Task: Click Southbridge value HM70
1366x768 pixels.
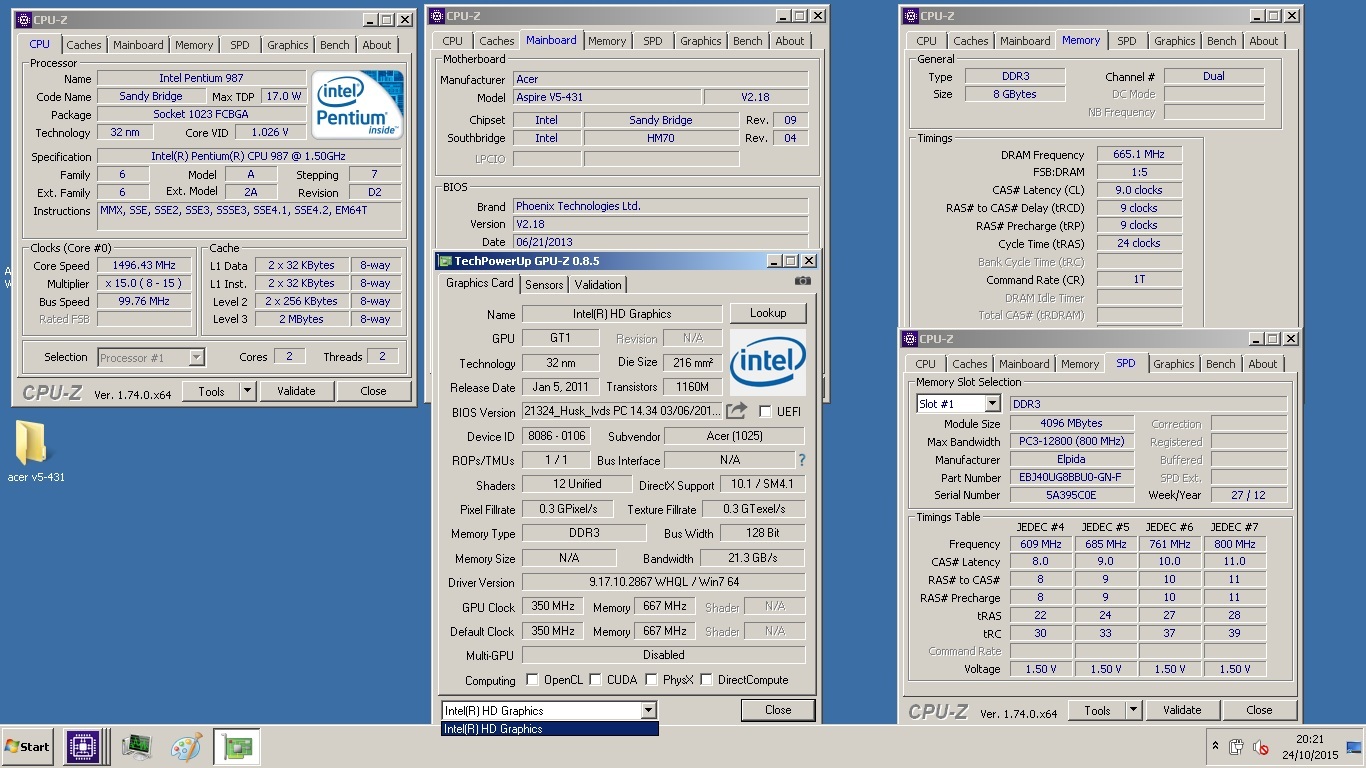Action: 660,138
